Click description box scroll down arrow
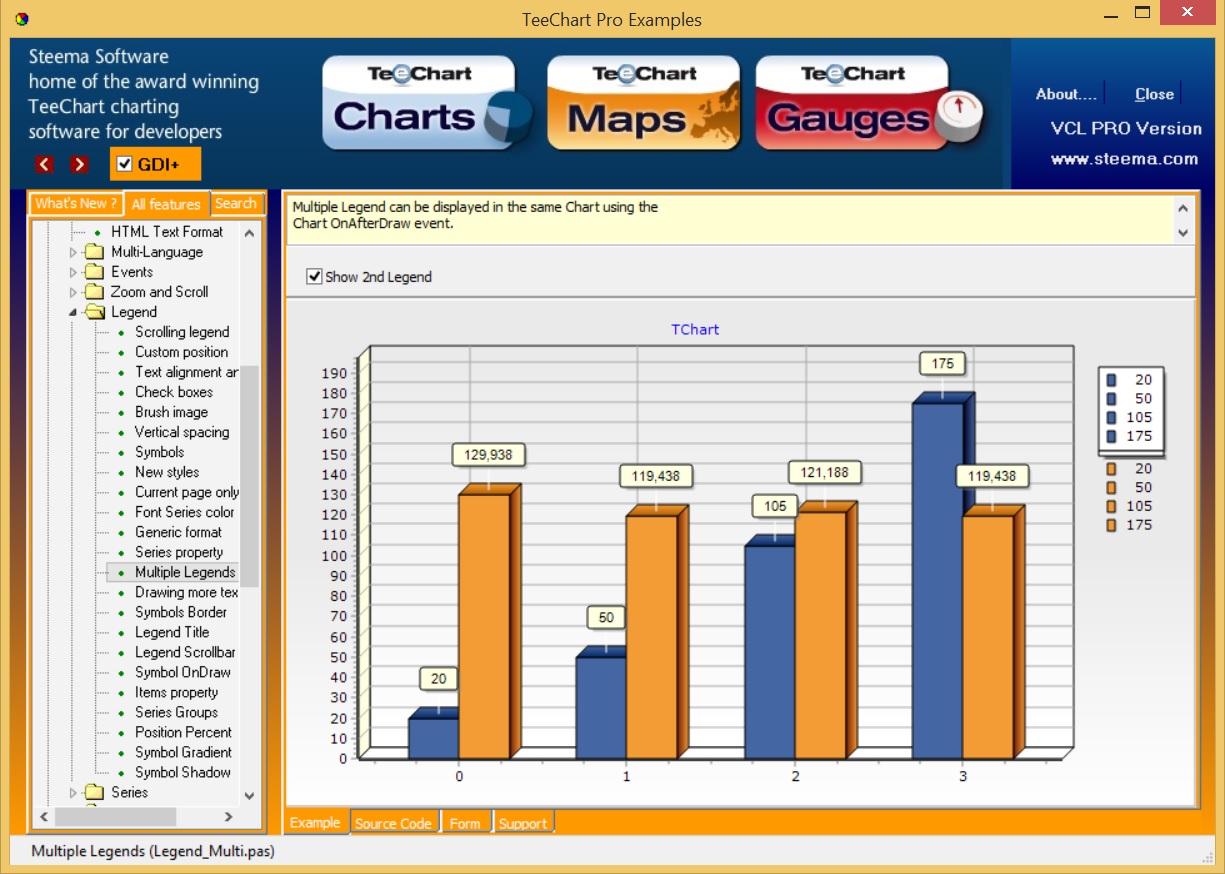 click(1183, 233)
